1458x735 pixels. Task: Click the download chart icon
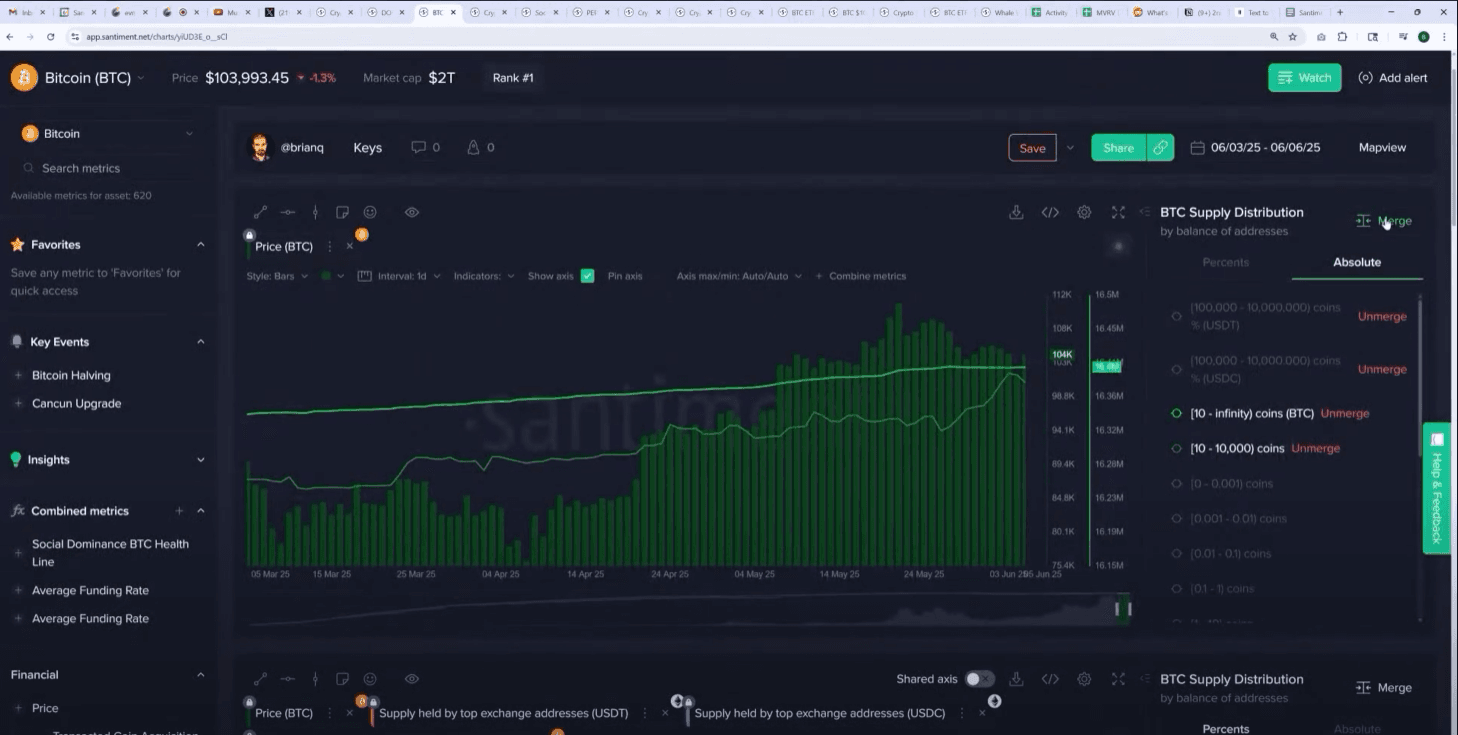click(x=1016, y=212)
